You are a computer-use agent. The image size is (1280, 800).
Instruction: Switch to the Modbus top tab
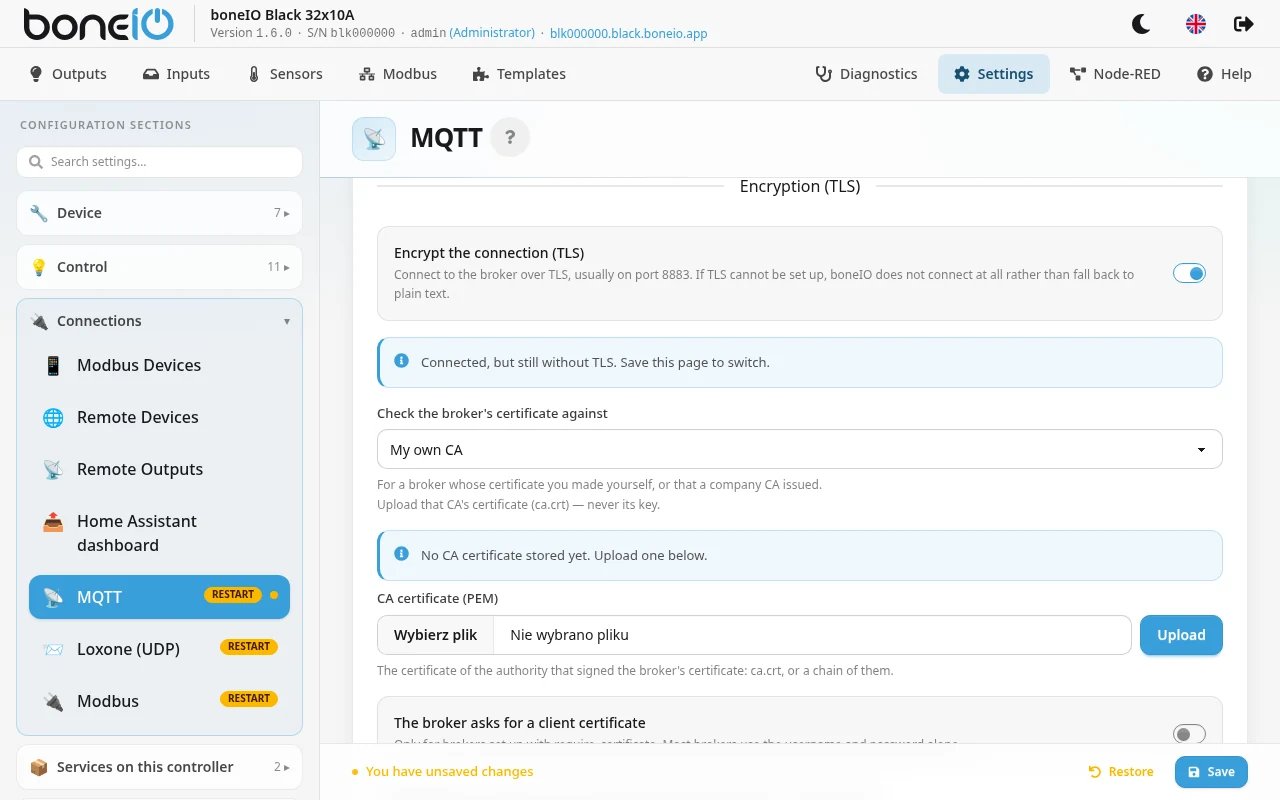click(398, 74)
